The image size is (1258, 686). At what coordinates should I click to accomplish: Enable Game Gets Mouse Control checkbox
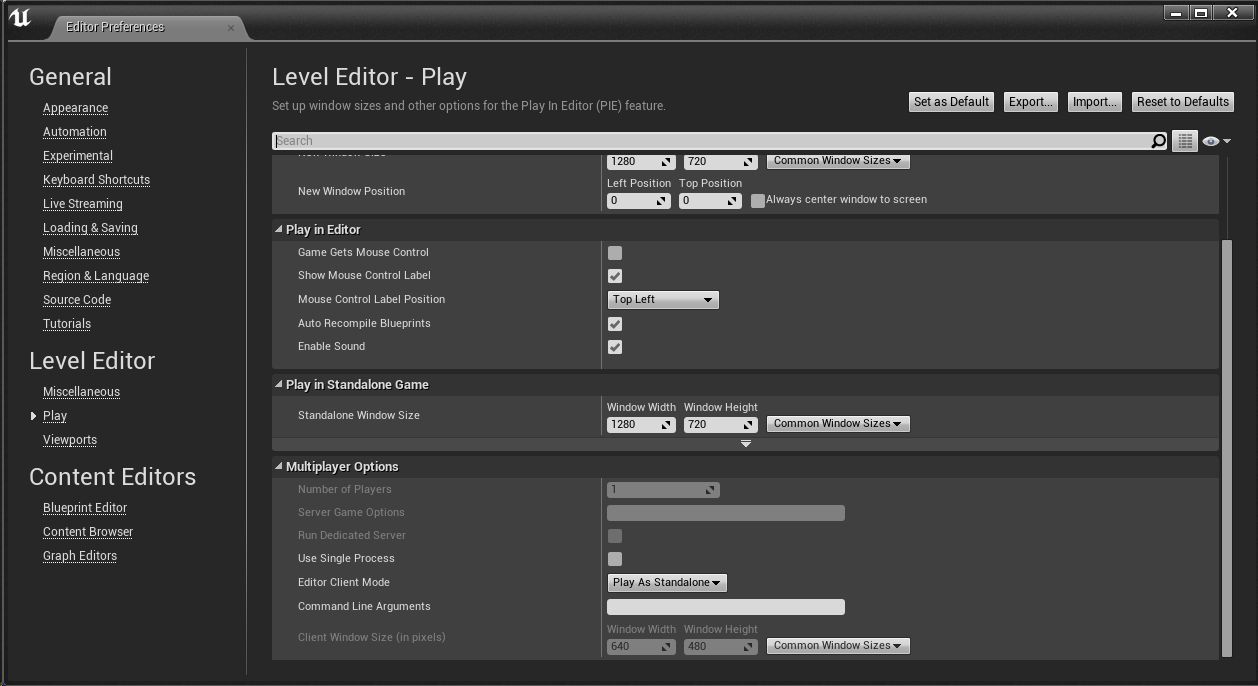tap(615, 253)
